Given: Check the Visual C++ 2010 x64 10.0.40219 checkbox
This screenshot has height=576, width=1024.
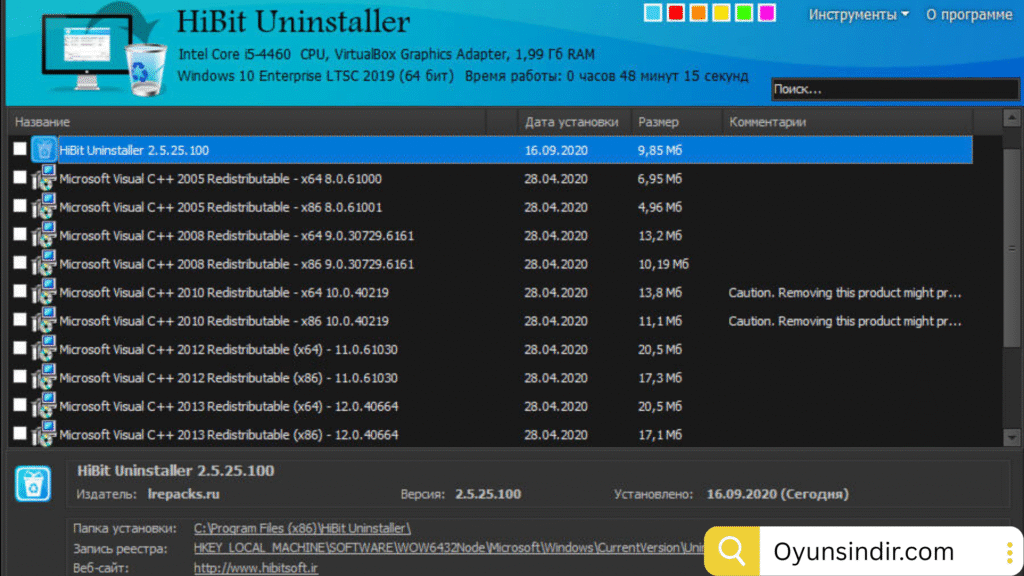Looking at the screenshot, I should pos(20,292).
